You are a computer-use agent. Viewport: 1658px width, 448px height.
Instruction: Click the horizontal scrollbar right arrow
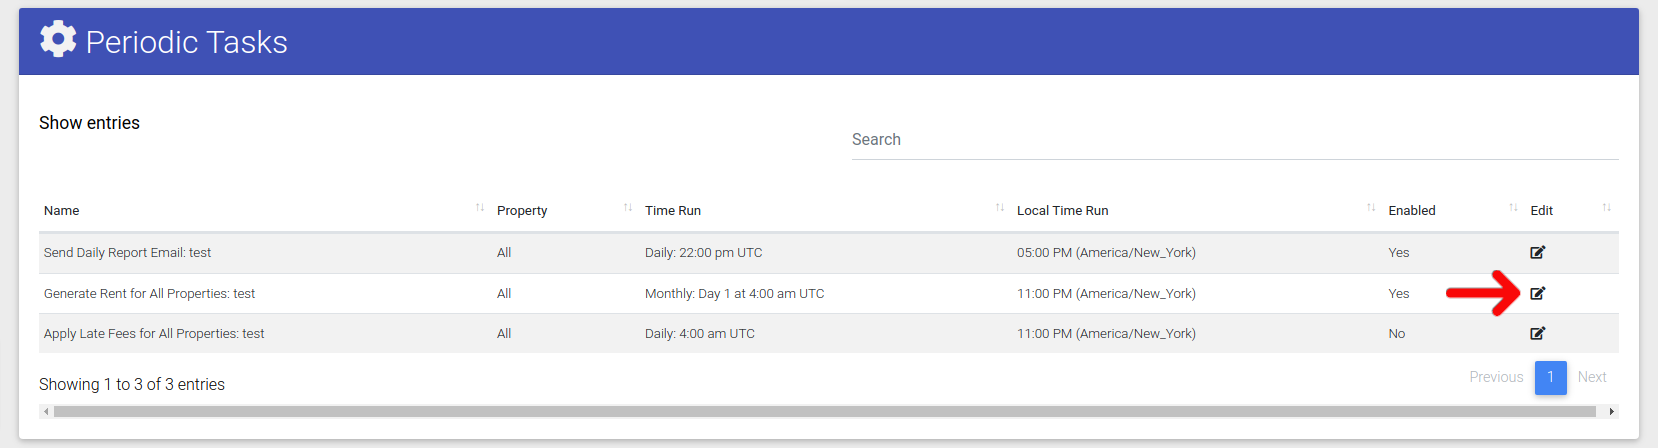coord(1611,411)
